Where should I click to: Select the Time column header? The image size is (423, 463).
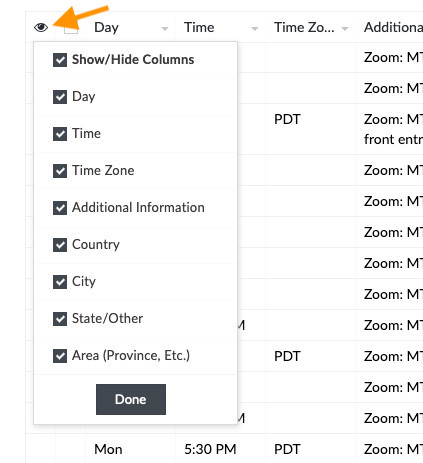click(x=199, y=27)
